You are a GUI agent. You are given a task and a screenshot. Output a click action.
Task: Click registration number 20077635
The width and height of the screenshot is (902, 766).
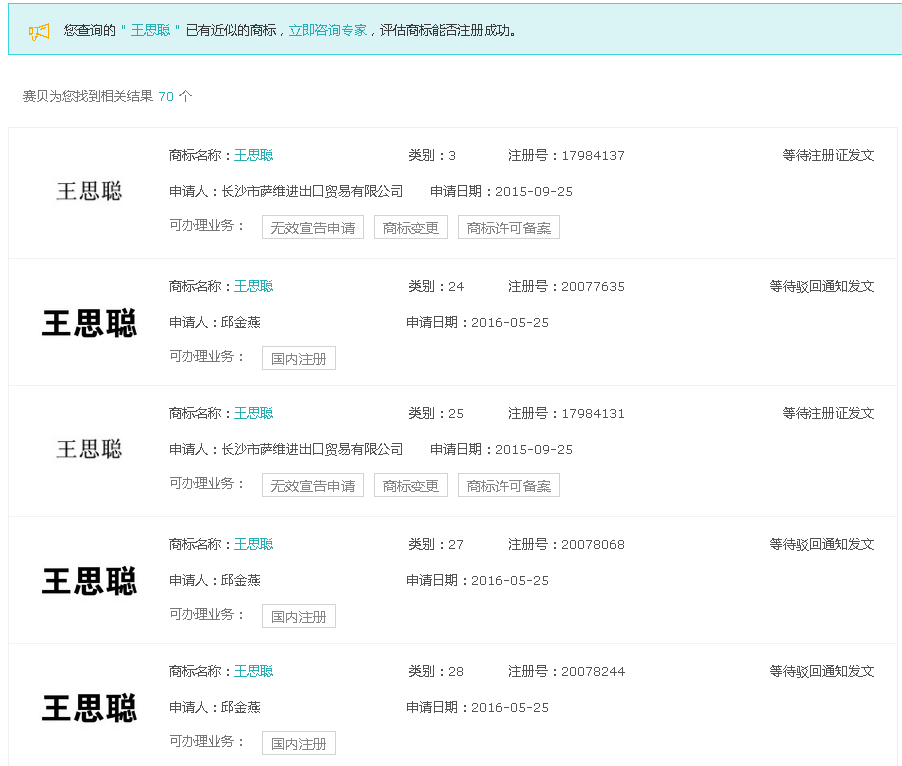pyautogui.click(x=593, y=287)
